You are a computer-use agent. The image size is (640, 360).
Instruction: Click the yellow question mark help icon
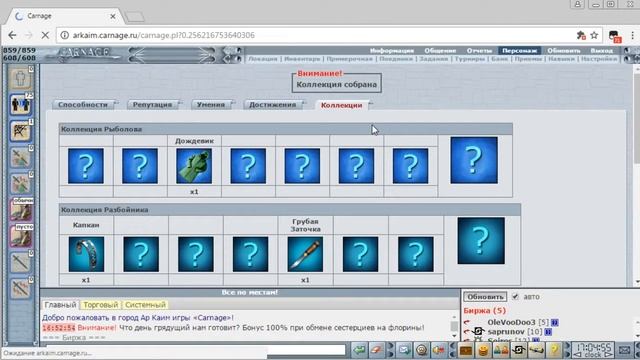[x=554, y=350]
